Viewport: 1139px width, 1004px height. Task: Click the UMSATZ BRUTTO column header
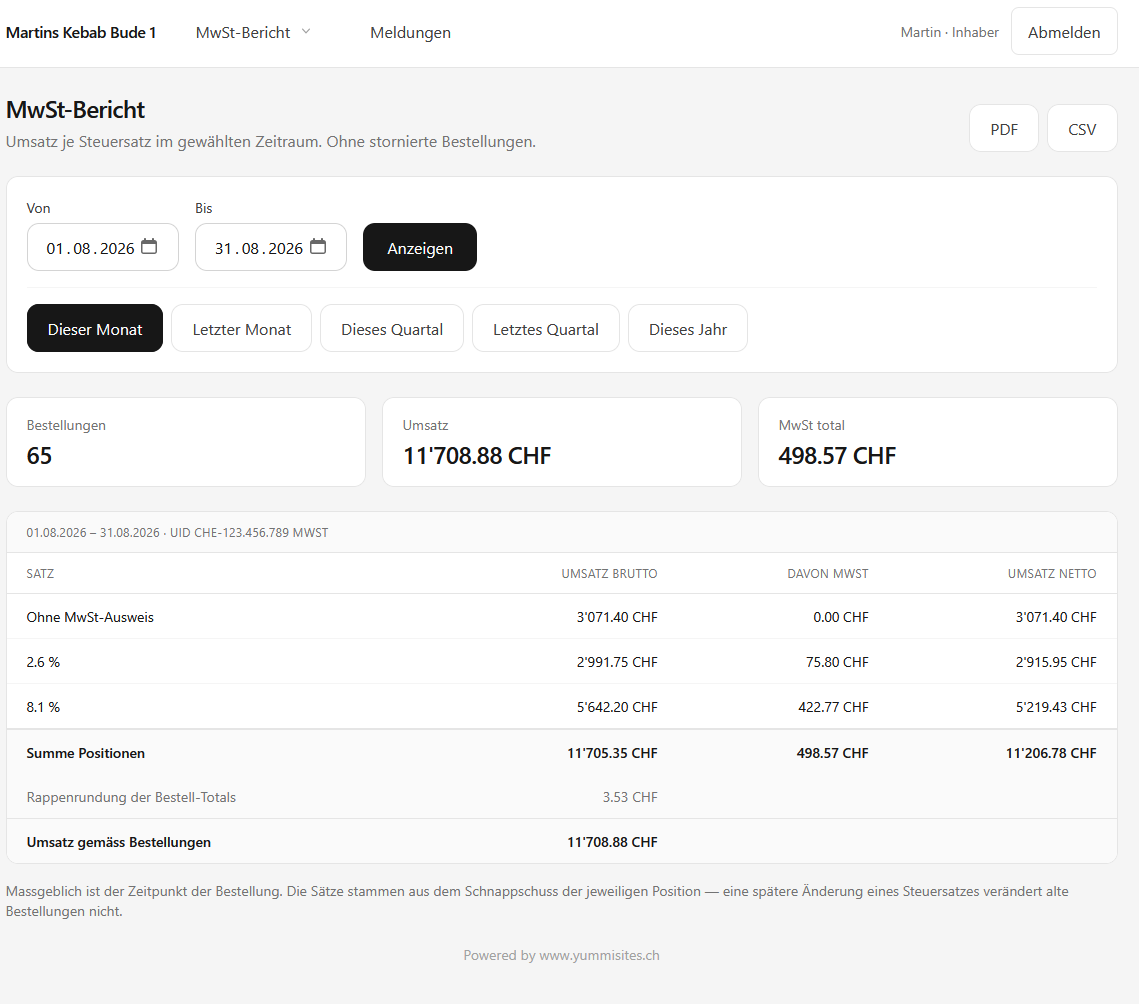coord(609,573)
